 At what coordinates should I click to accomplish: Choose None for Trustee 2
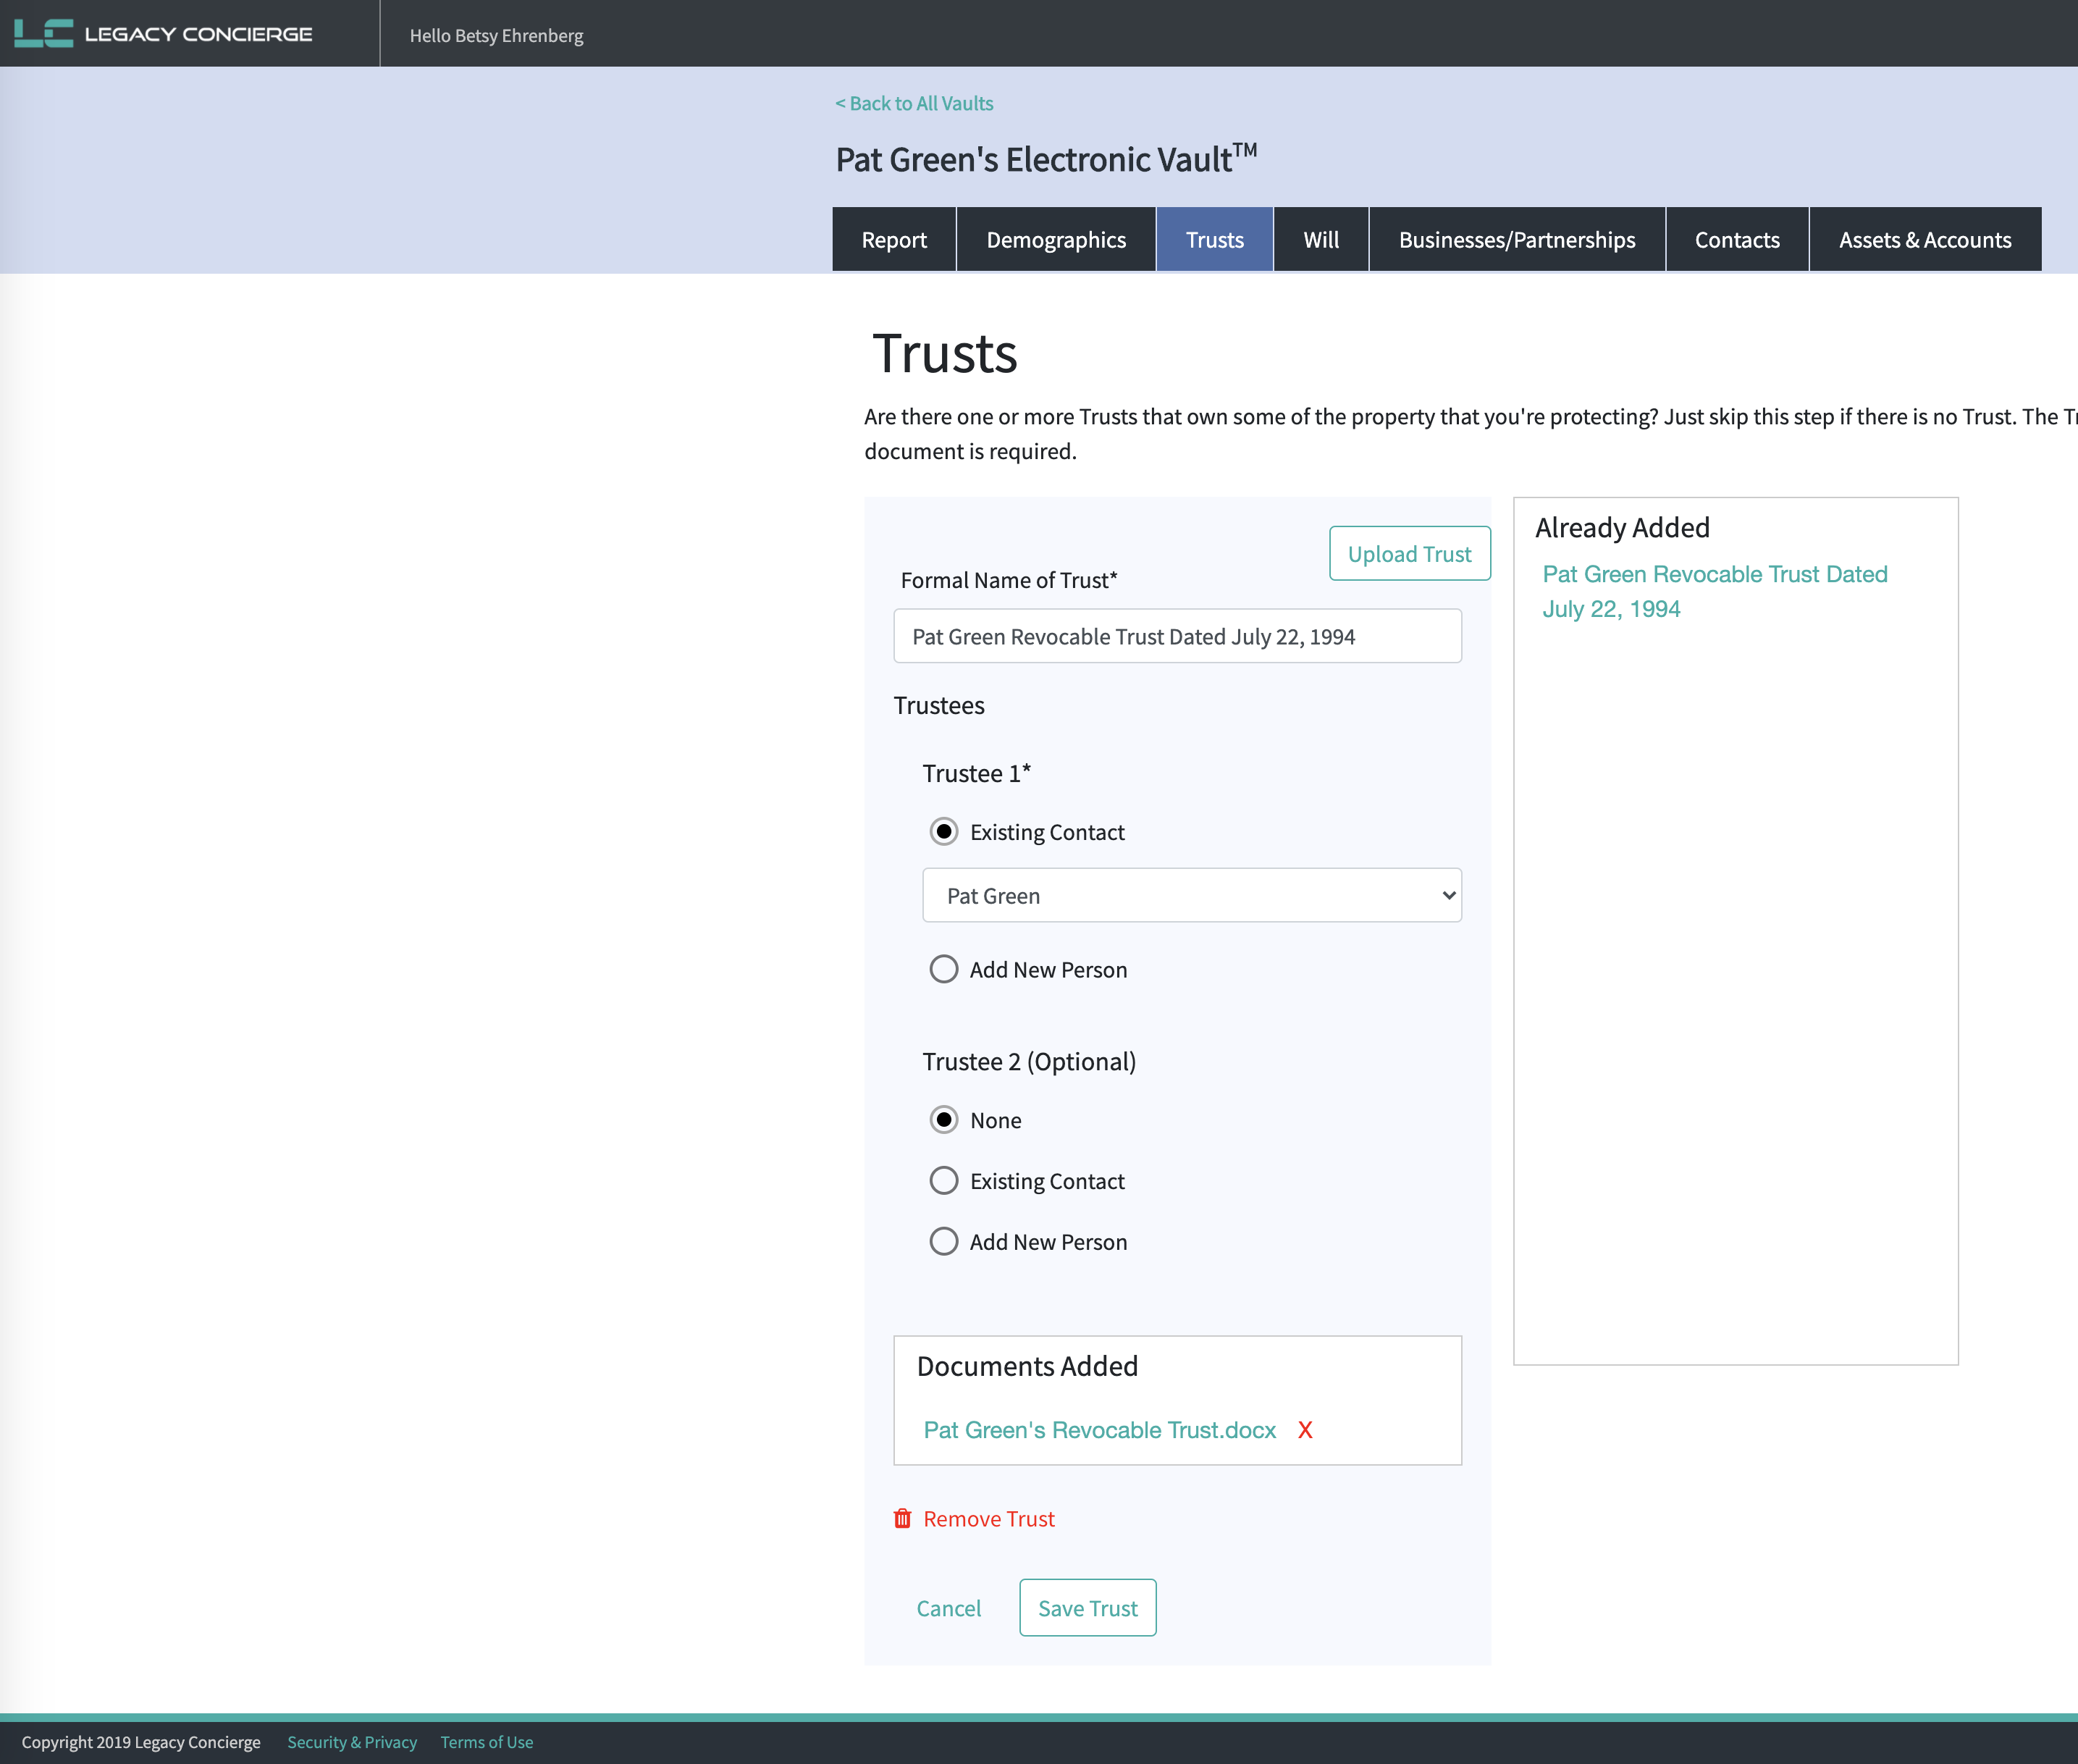point(943,1120)
